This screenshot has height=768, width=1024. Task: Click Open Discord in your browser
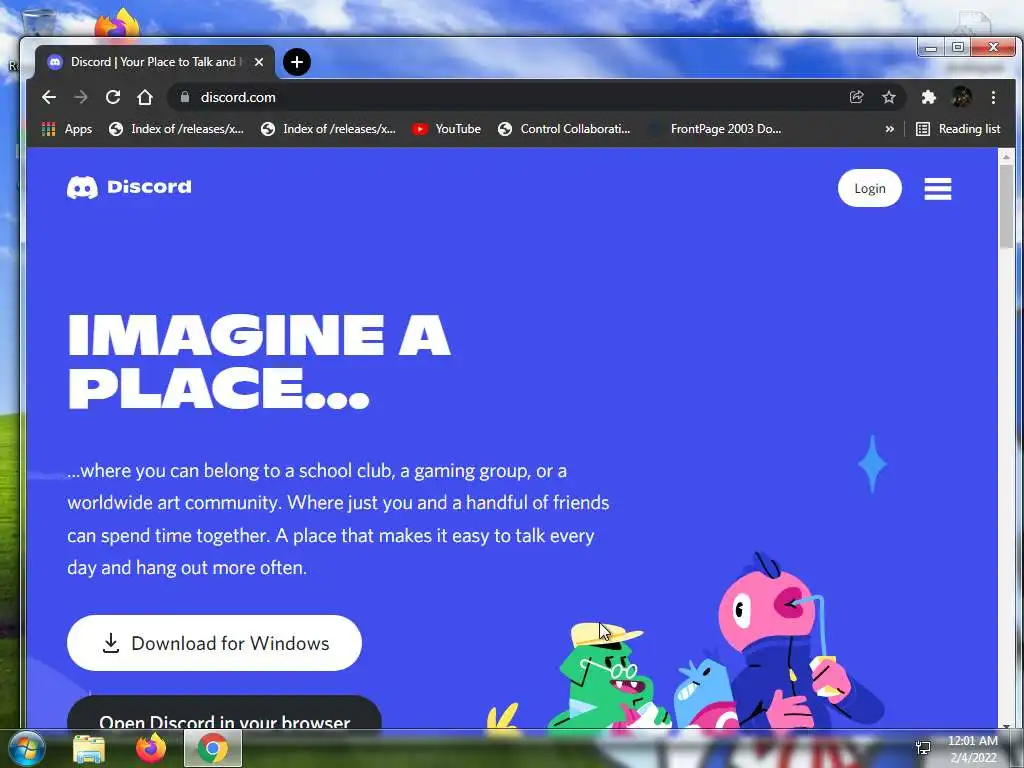pyautogui.click(x=224, y=714)
